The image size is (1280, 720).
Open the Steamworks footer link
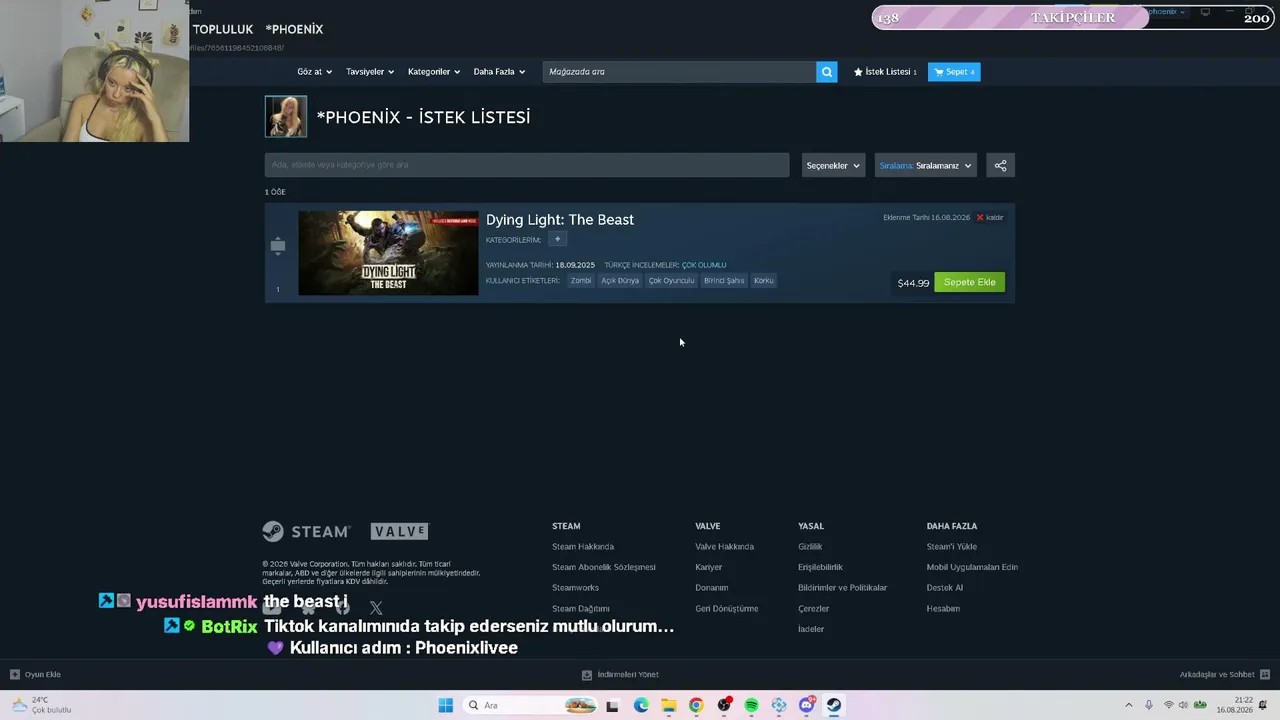(x=575, y=588)
